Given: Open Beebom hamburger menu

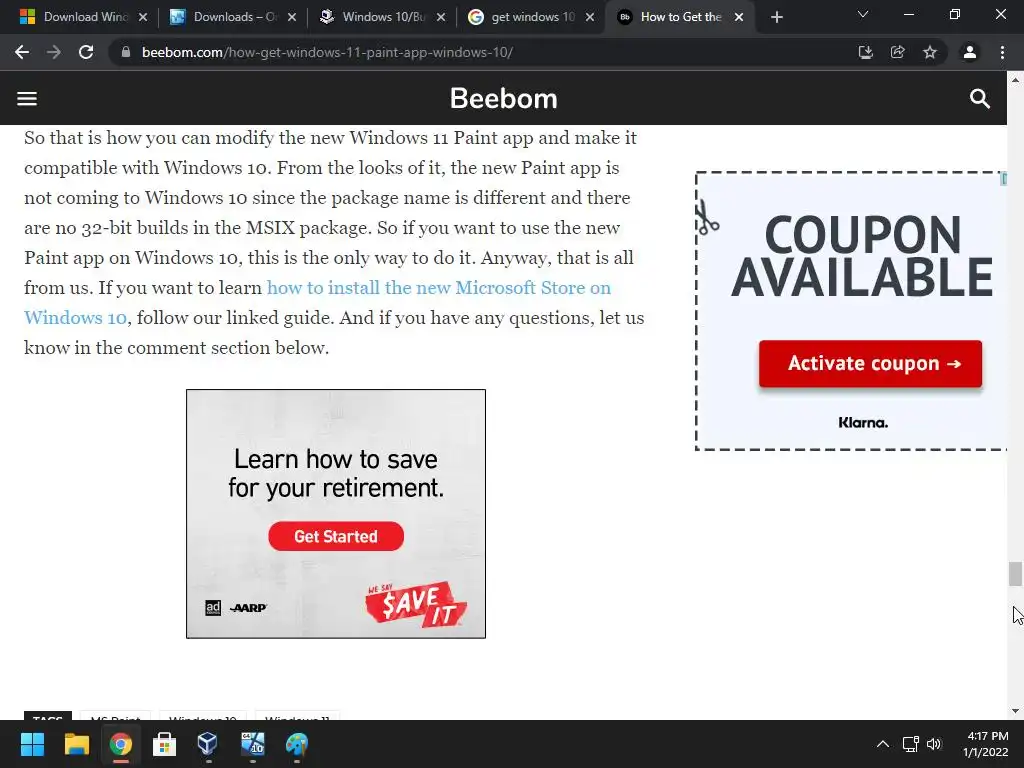Looking at the screenshot, I should pos(27,99).
